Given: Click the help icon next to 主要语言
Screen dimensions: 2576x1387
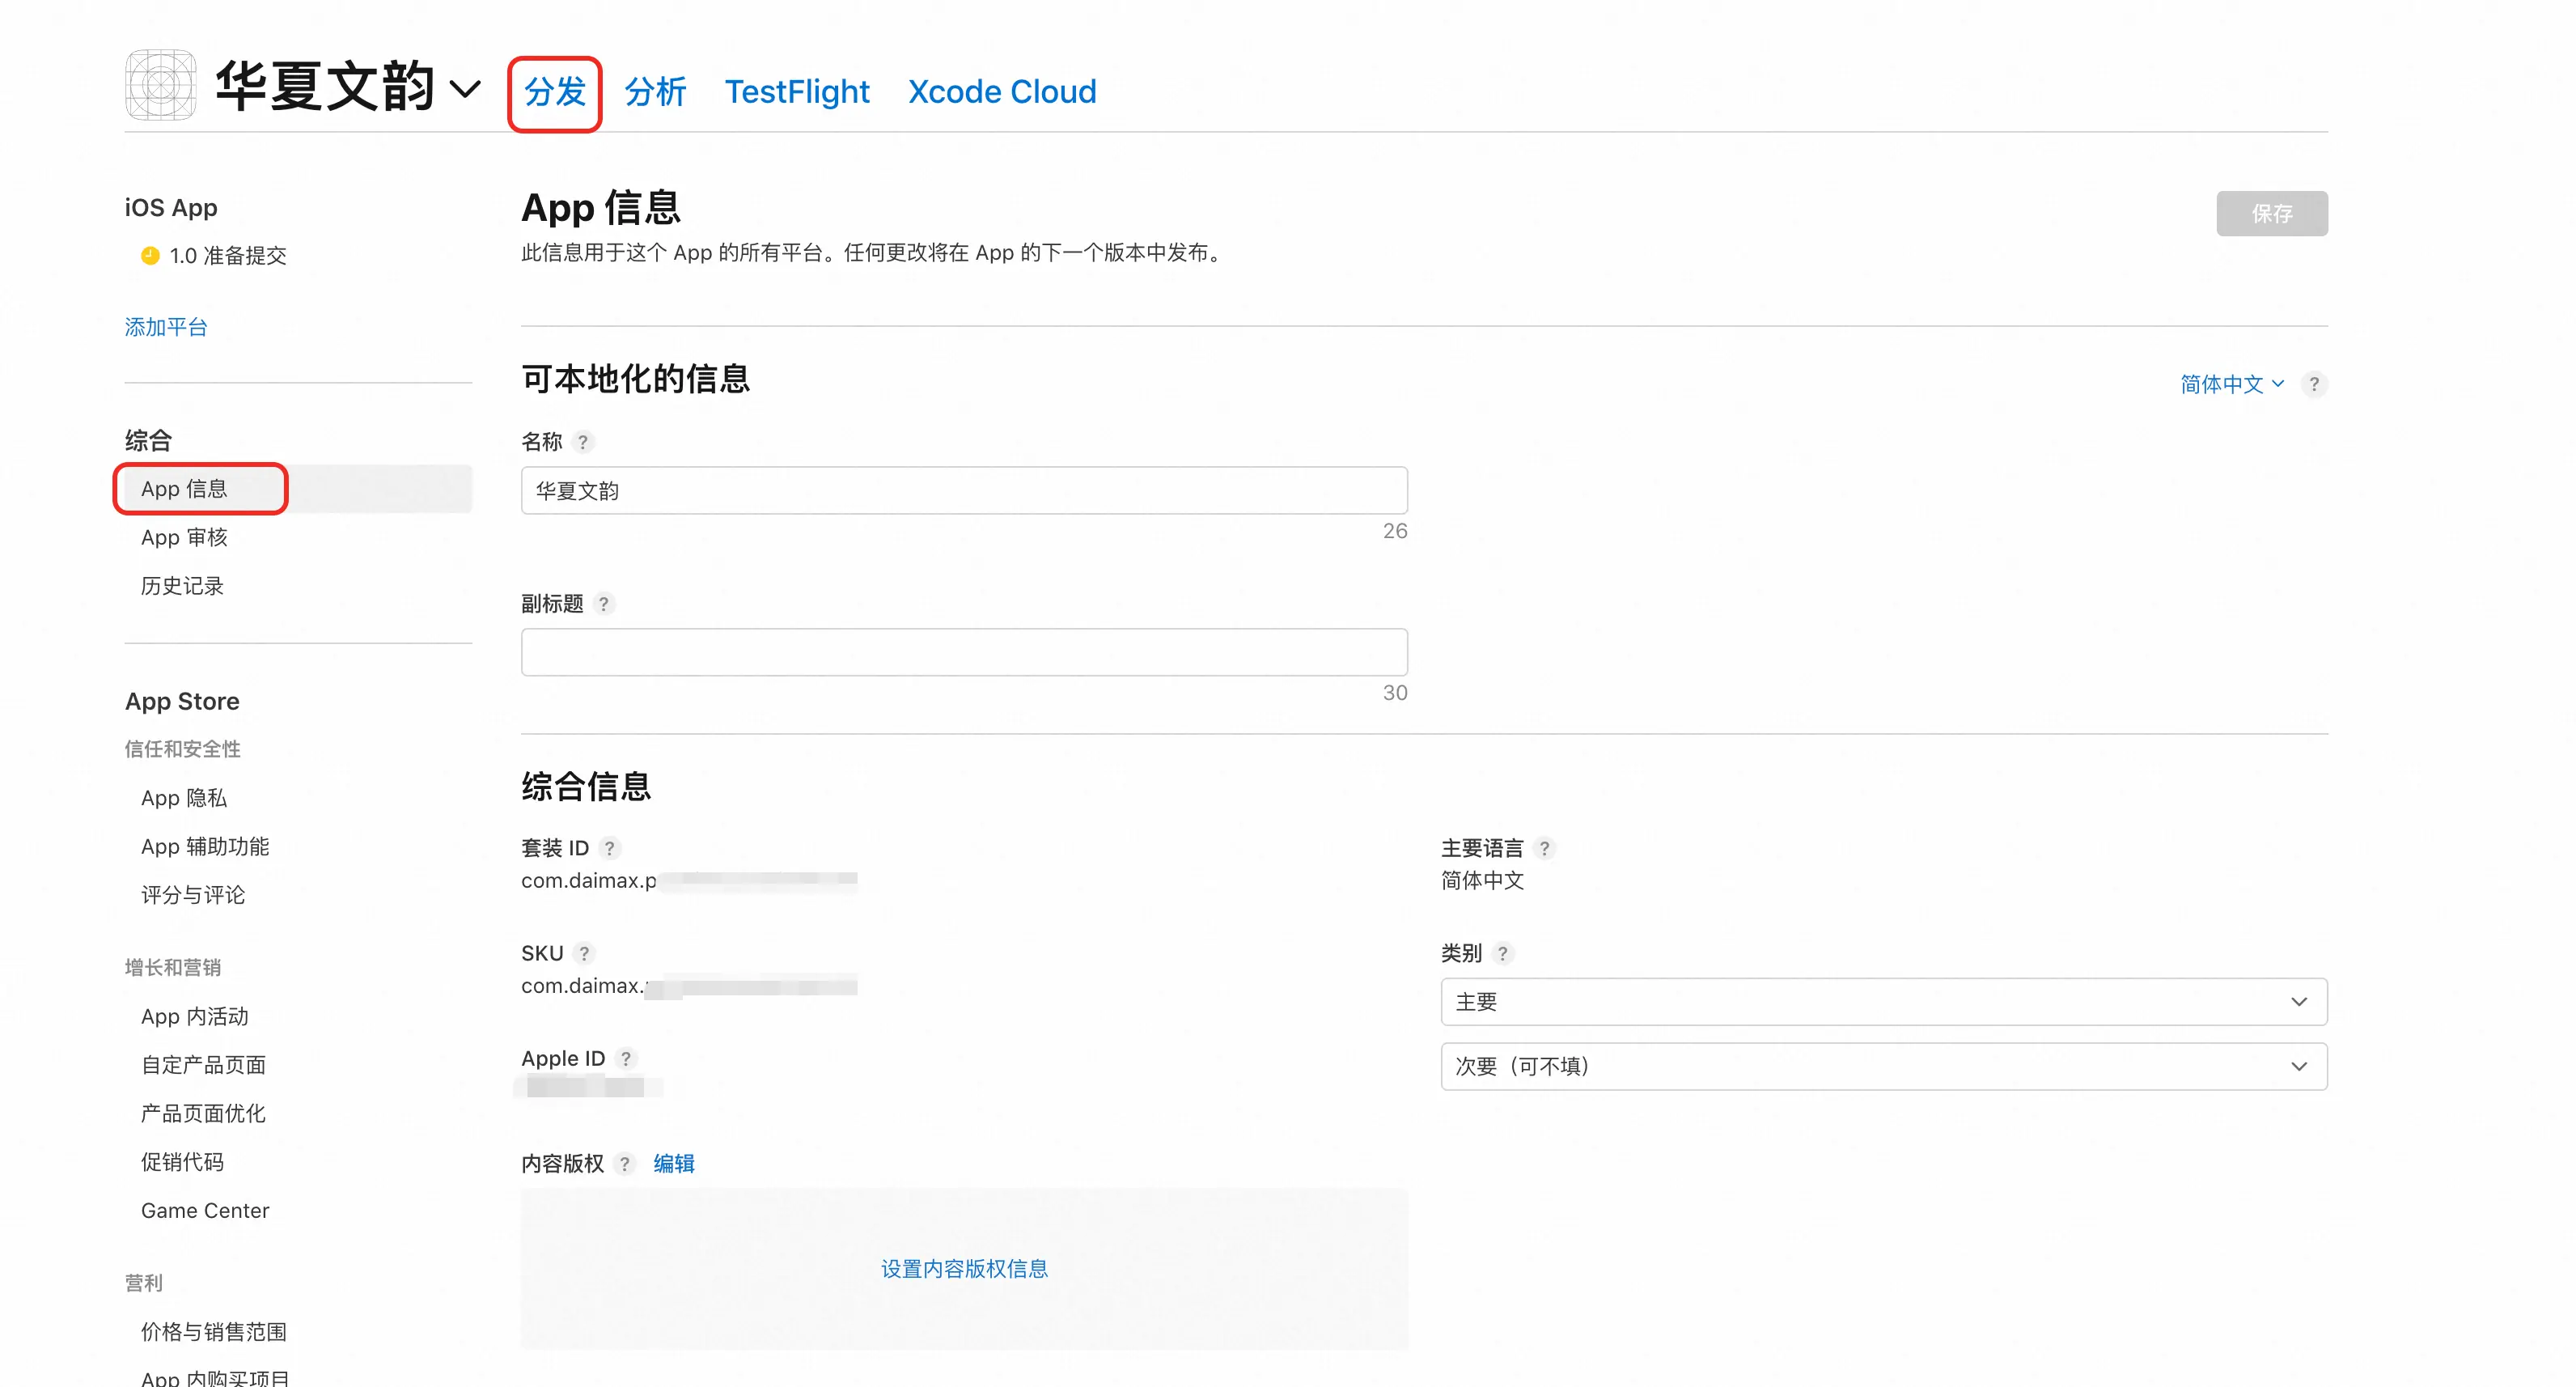Looking at the screenshot, I should [1545, 848].
